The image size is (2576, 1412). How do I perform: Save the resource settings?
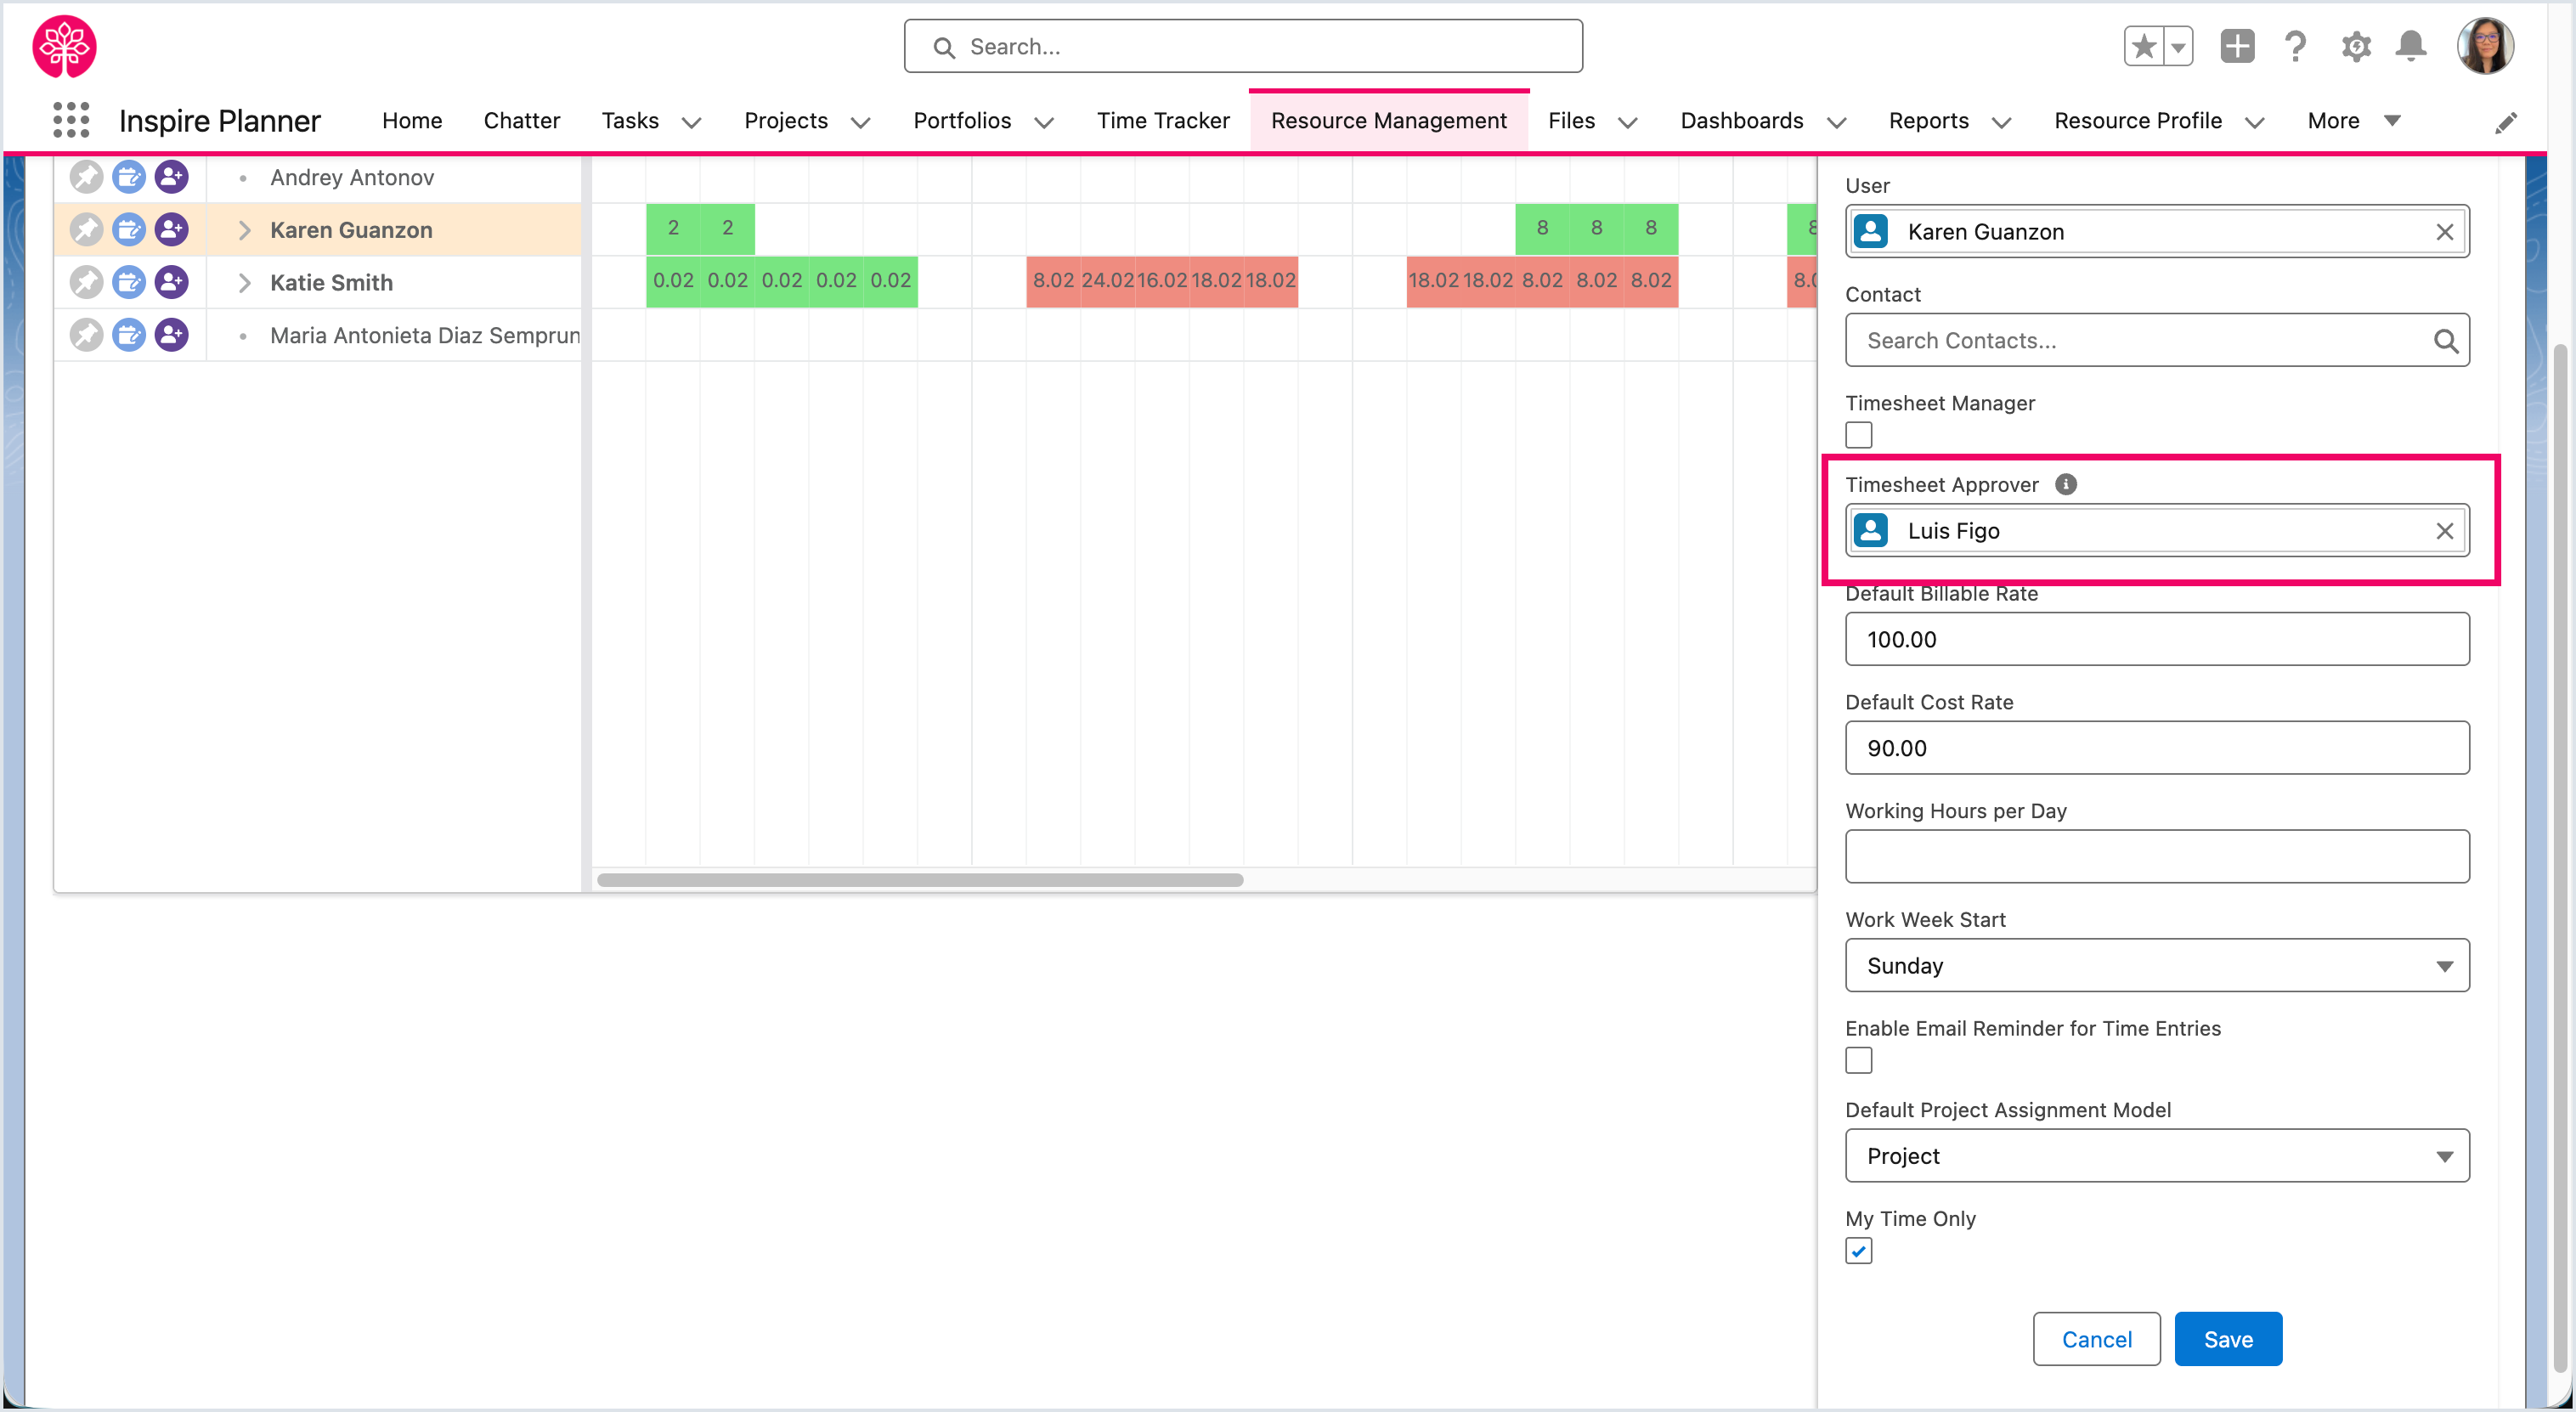click(x=2227, y=1339)
